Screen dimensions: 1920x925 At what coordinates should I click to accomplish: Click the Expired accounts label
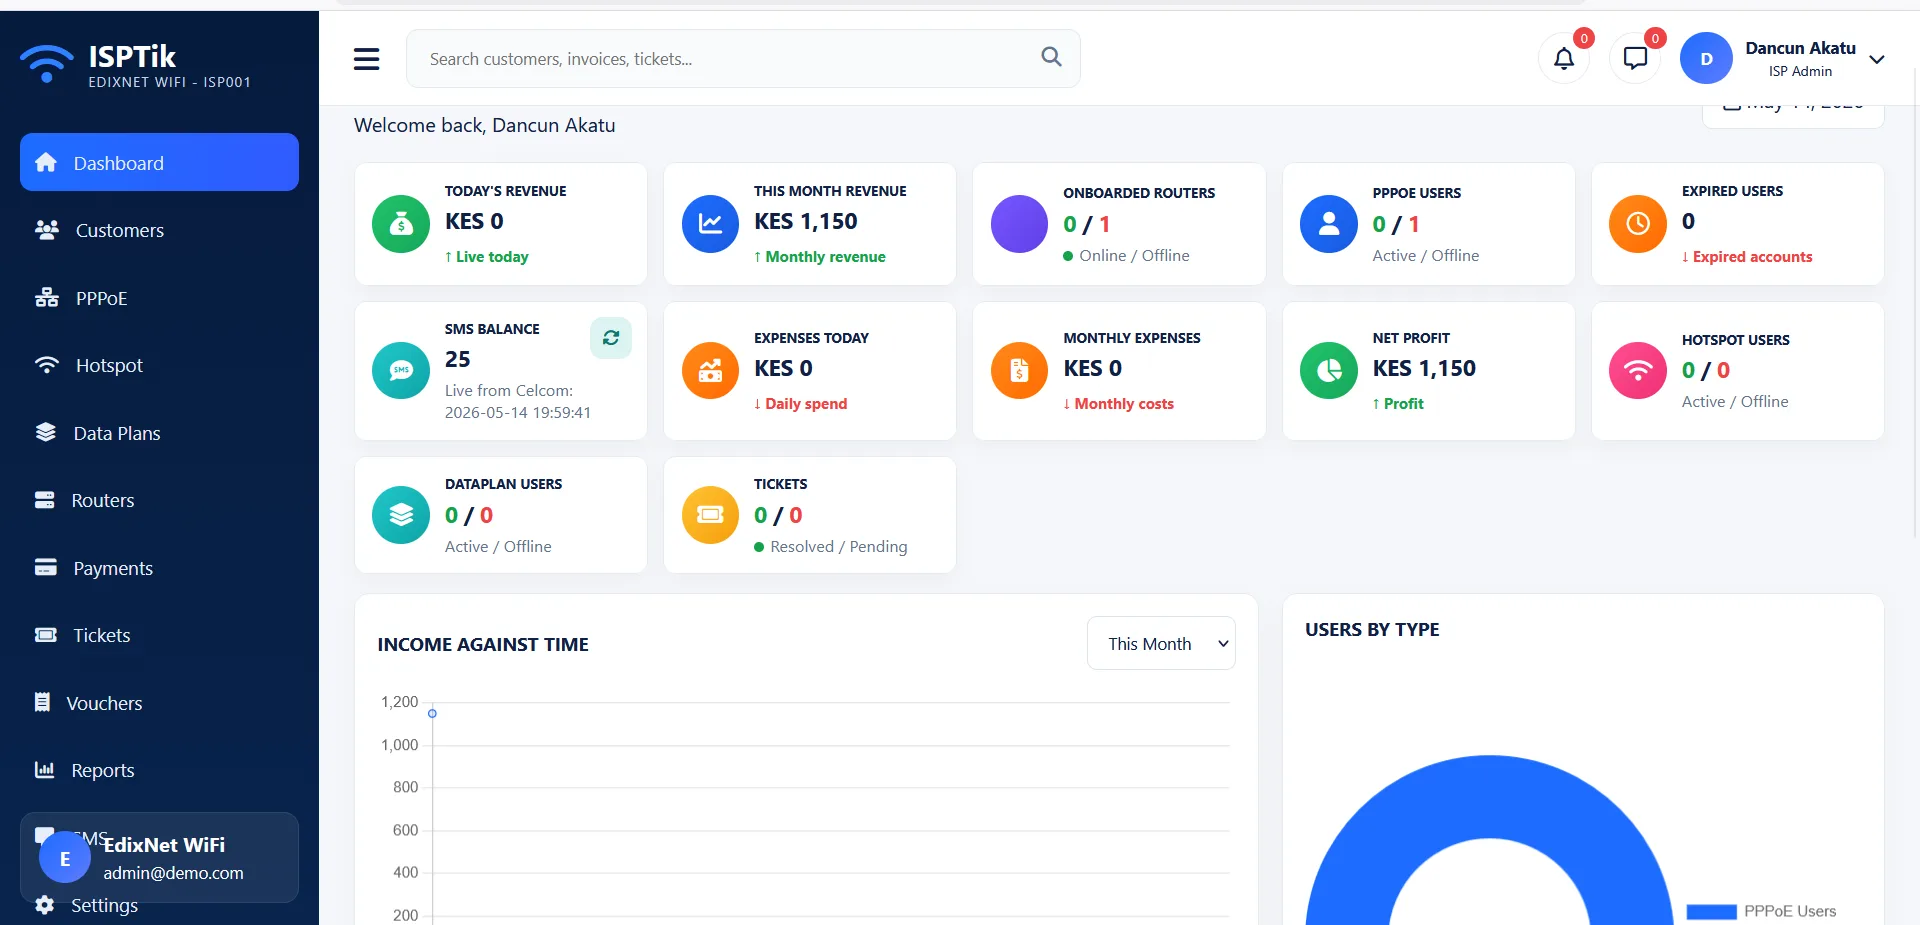click(1746, 257)
